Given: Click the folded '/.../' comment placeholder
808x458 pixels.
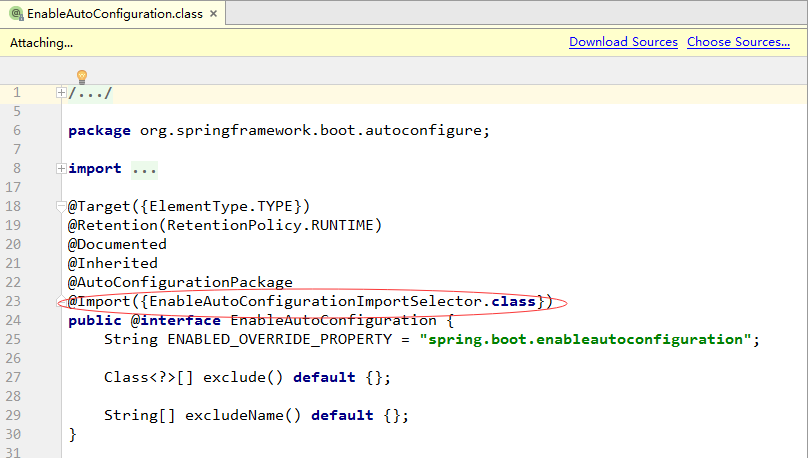Looking at the screenshot, I should (x=90, y=93).
